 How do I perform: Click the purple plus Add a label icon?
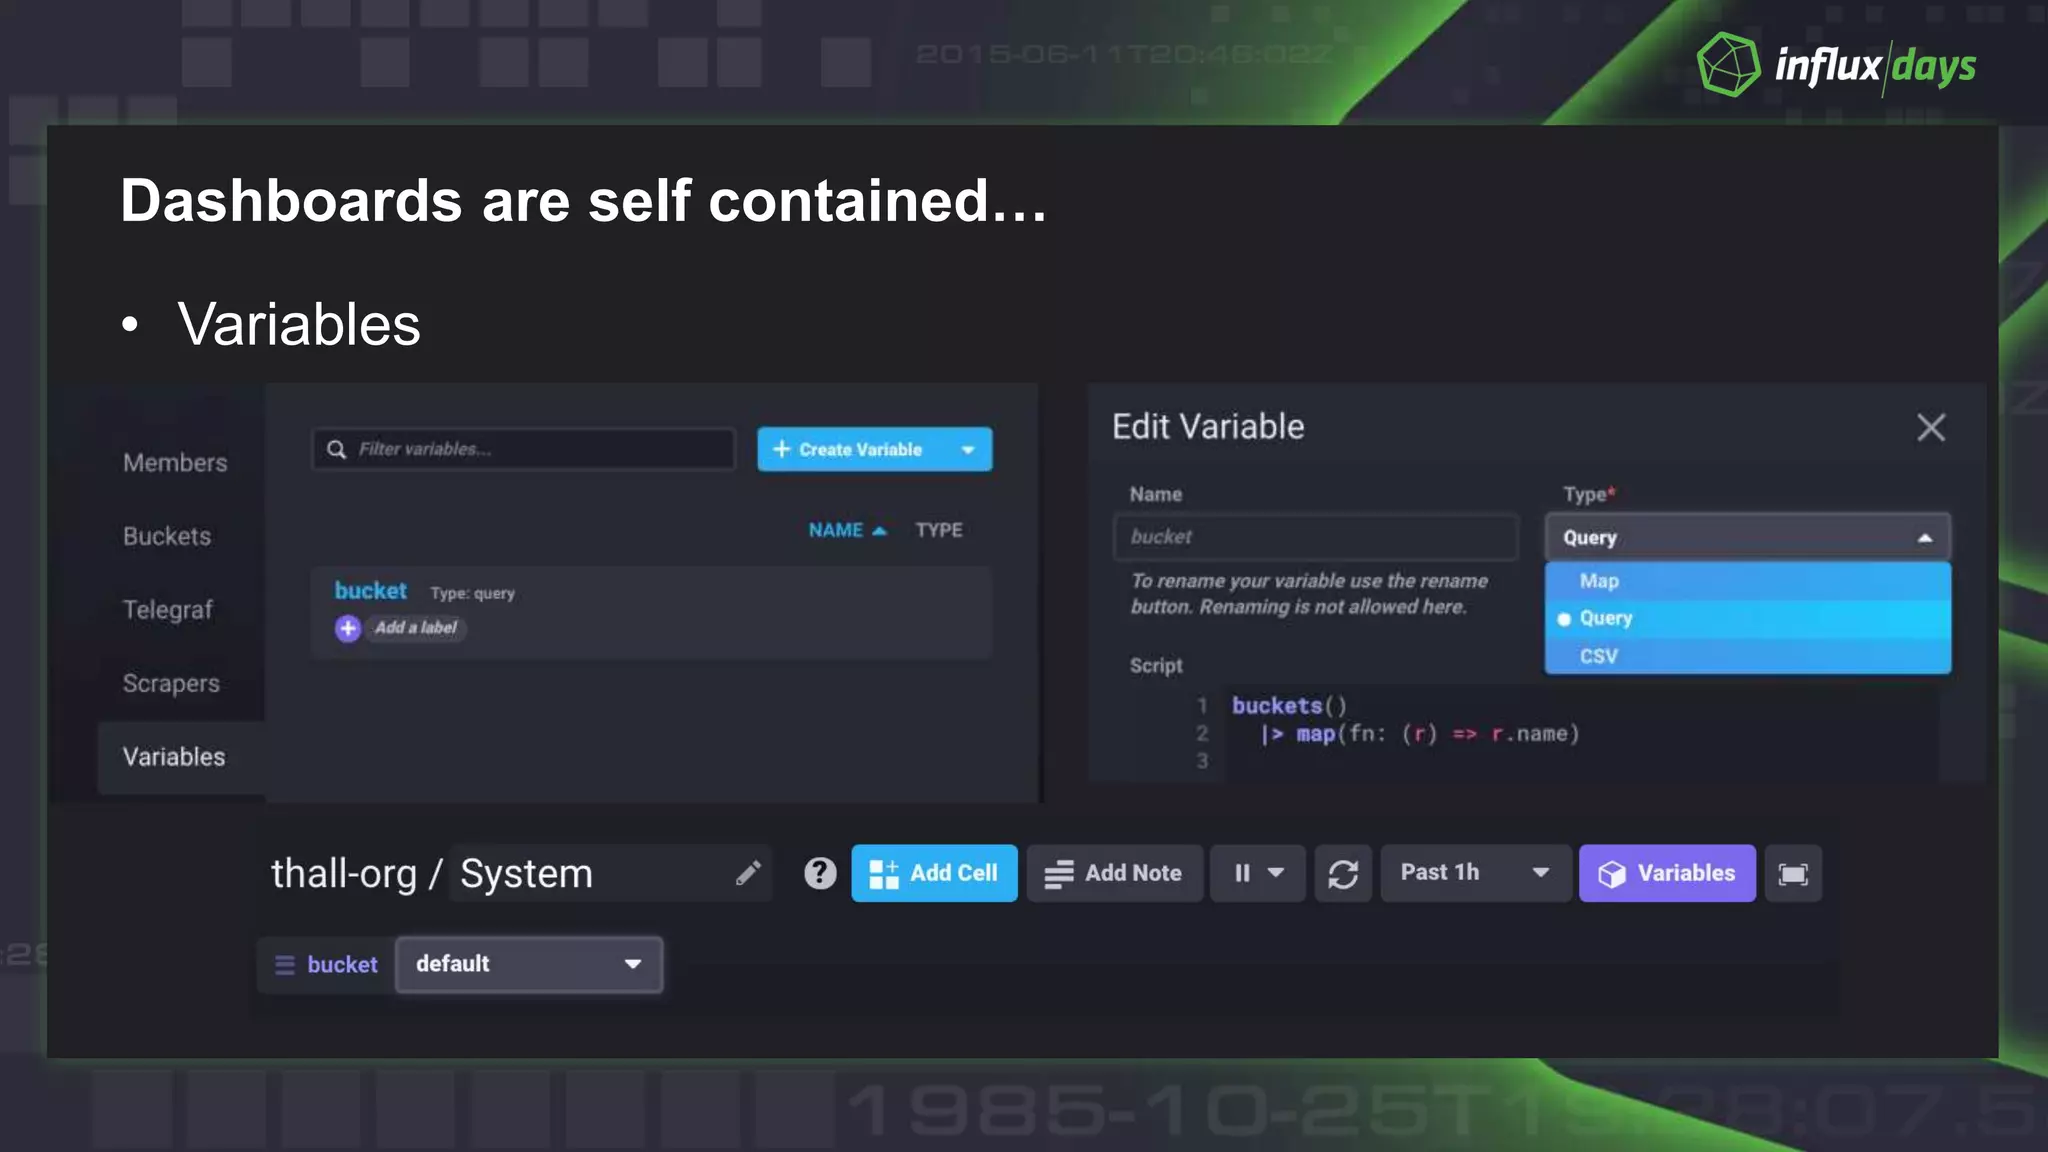coord(347,628)
